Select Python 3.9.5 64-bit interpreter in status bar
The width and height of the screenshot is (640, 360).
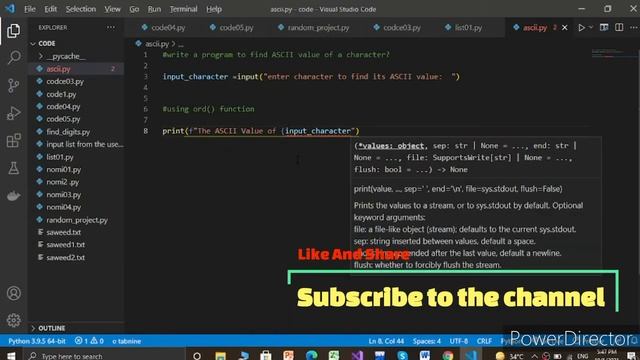coord(37,341)
